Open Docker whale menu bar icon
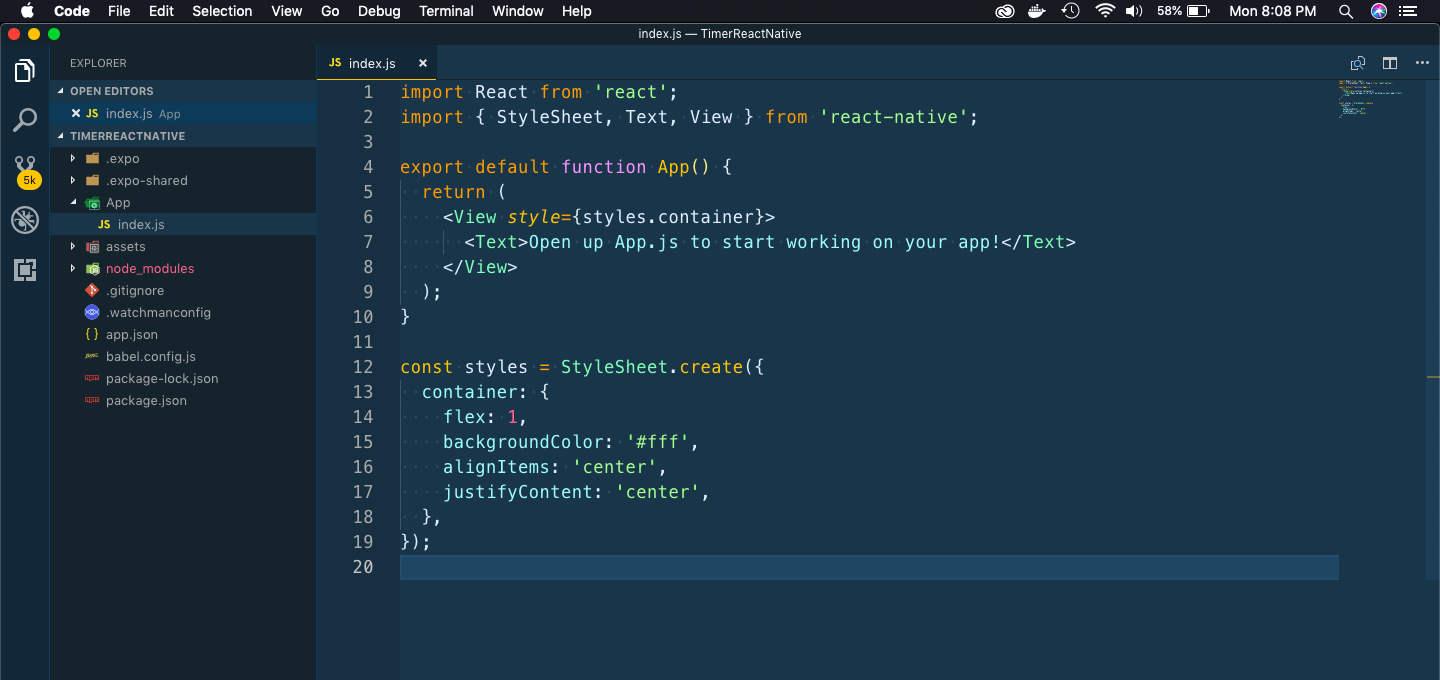 (1038, 11)
